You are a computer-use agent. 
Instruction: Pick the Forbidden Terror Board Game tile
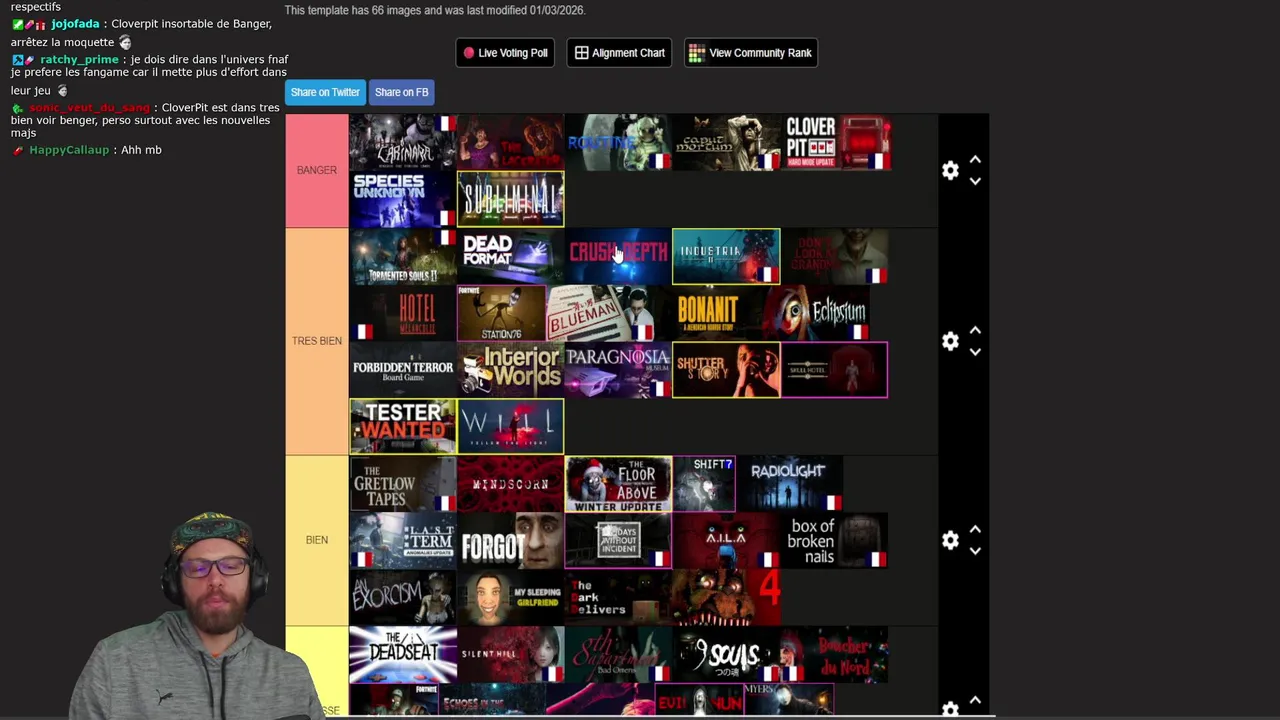(x=402, y=370)
